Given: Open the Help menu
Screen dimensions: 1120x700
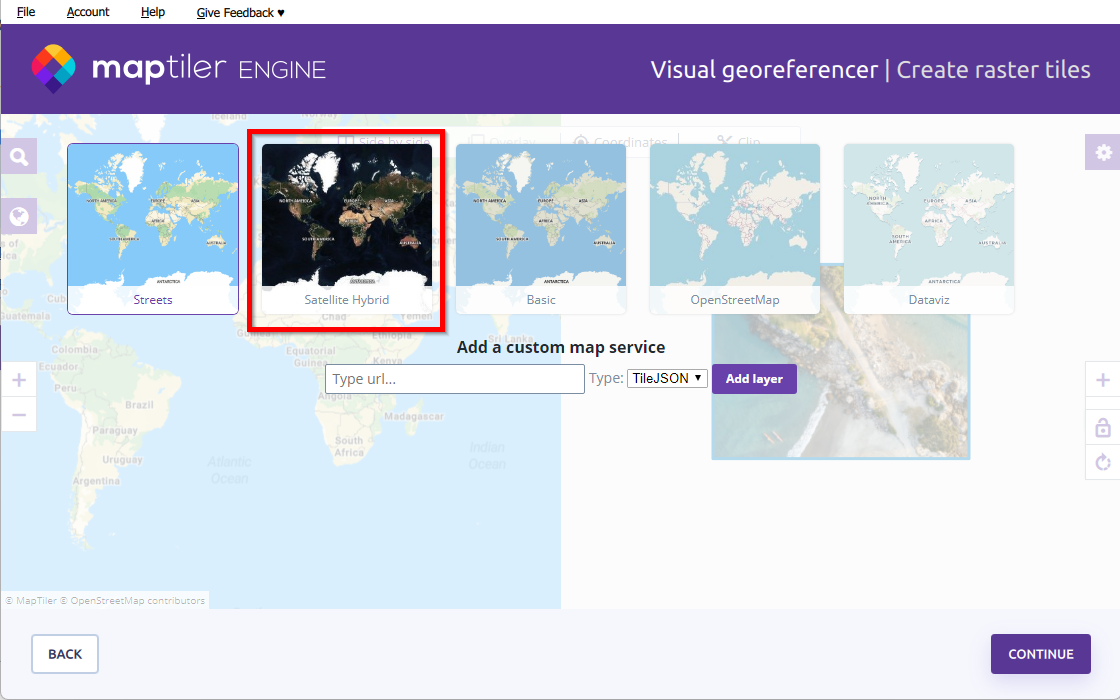Looking at the screenshot, I should pyautogui.click(x=153, y=12).
